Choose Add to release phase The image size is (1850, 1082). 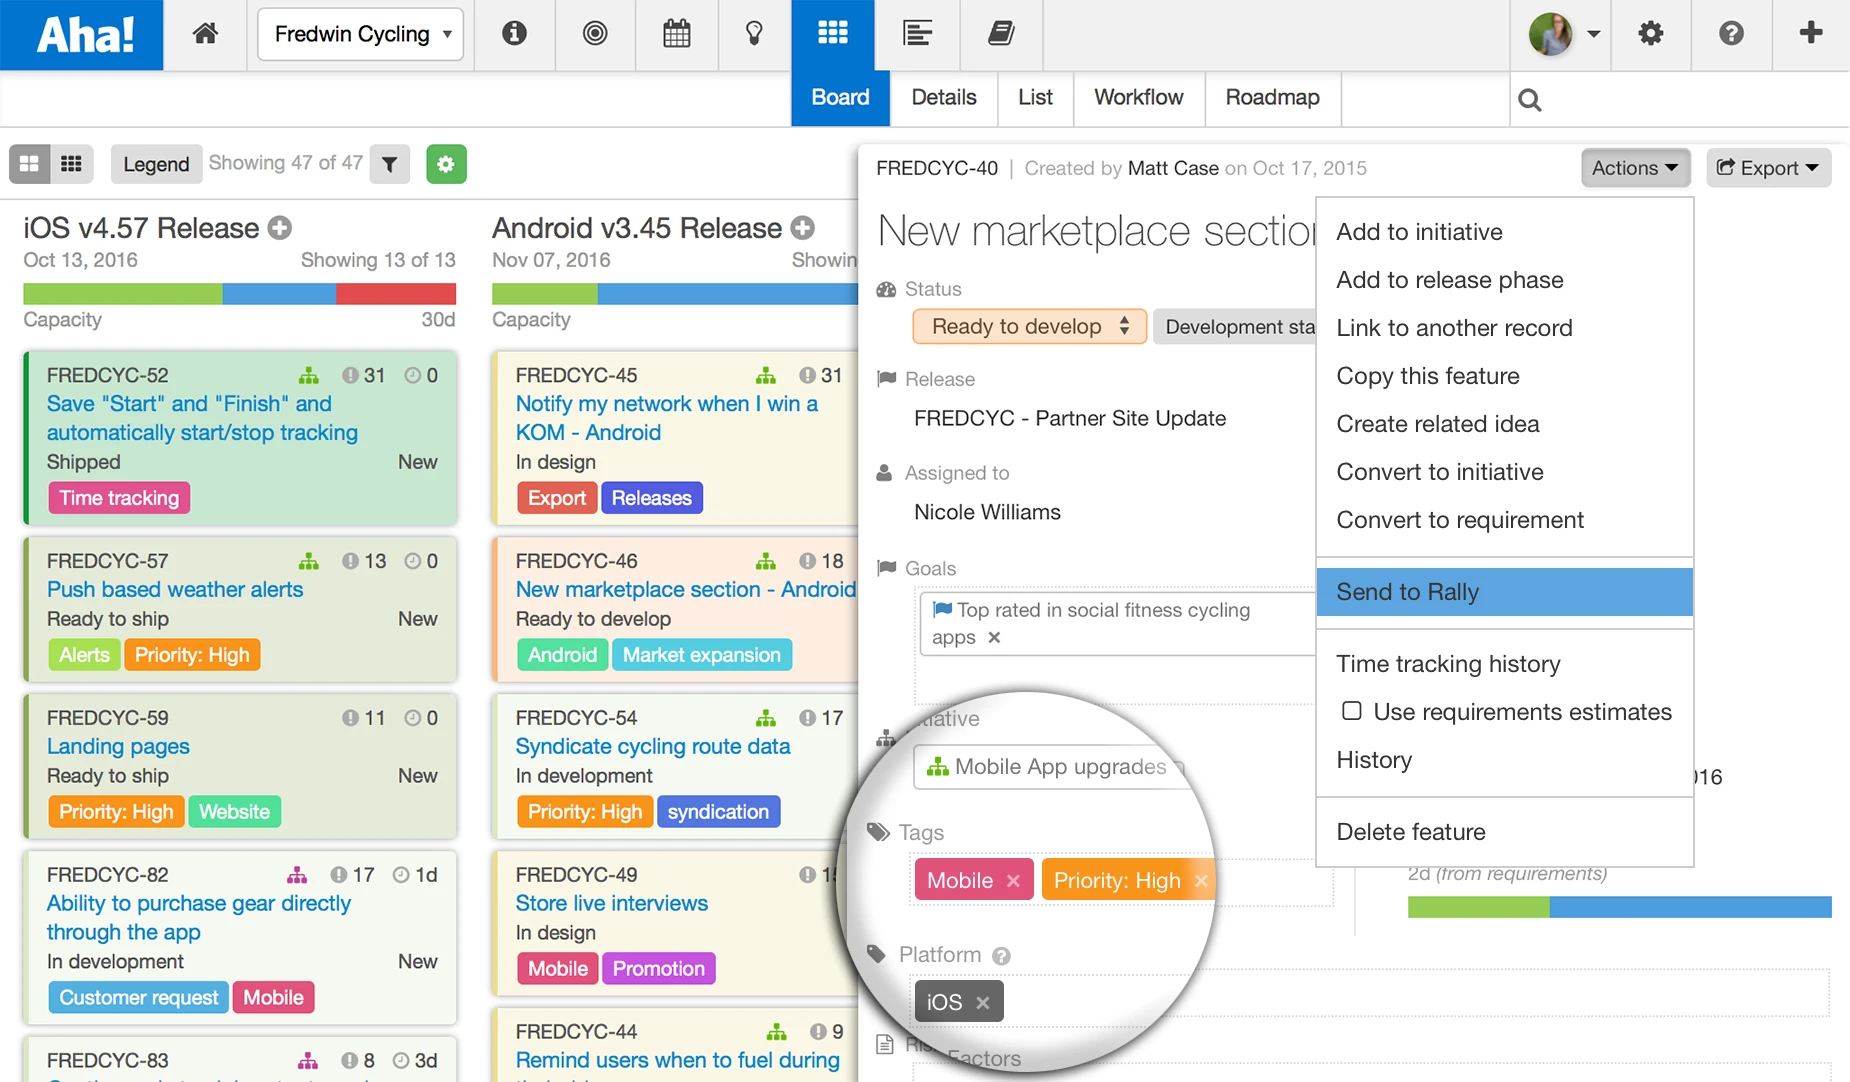1505,280
